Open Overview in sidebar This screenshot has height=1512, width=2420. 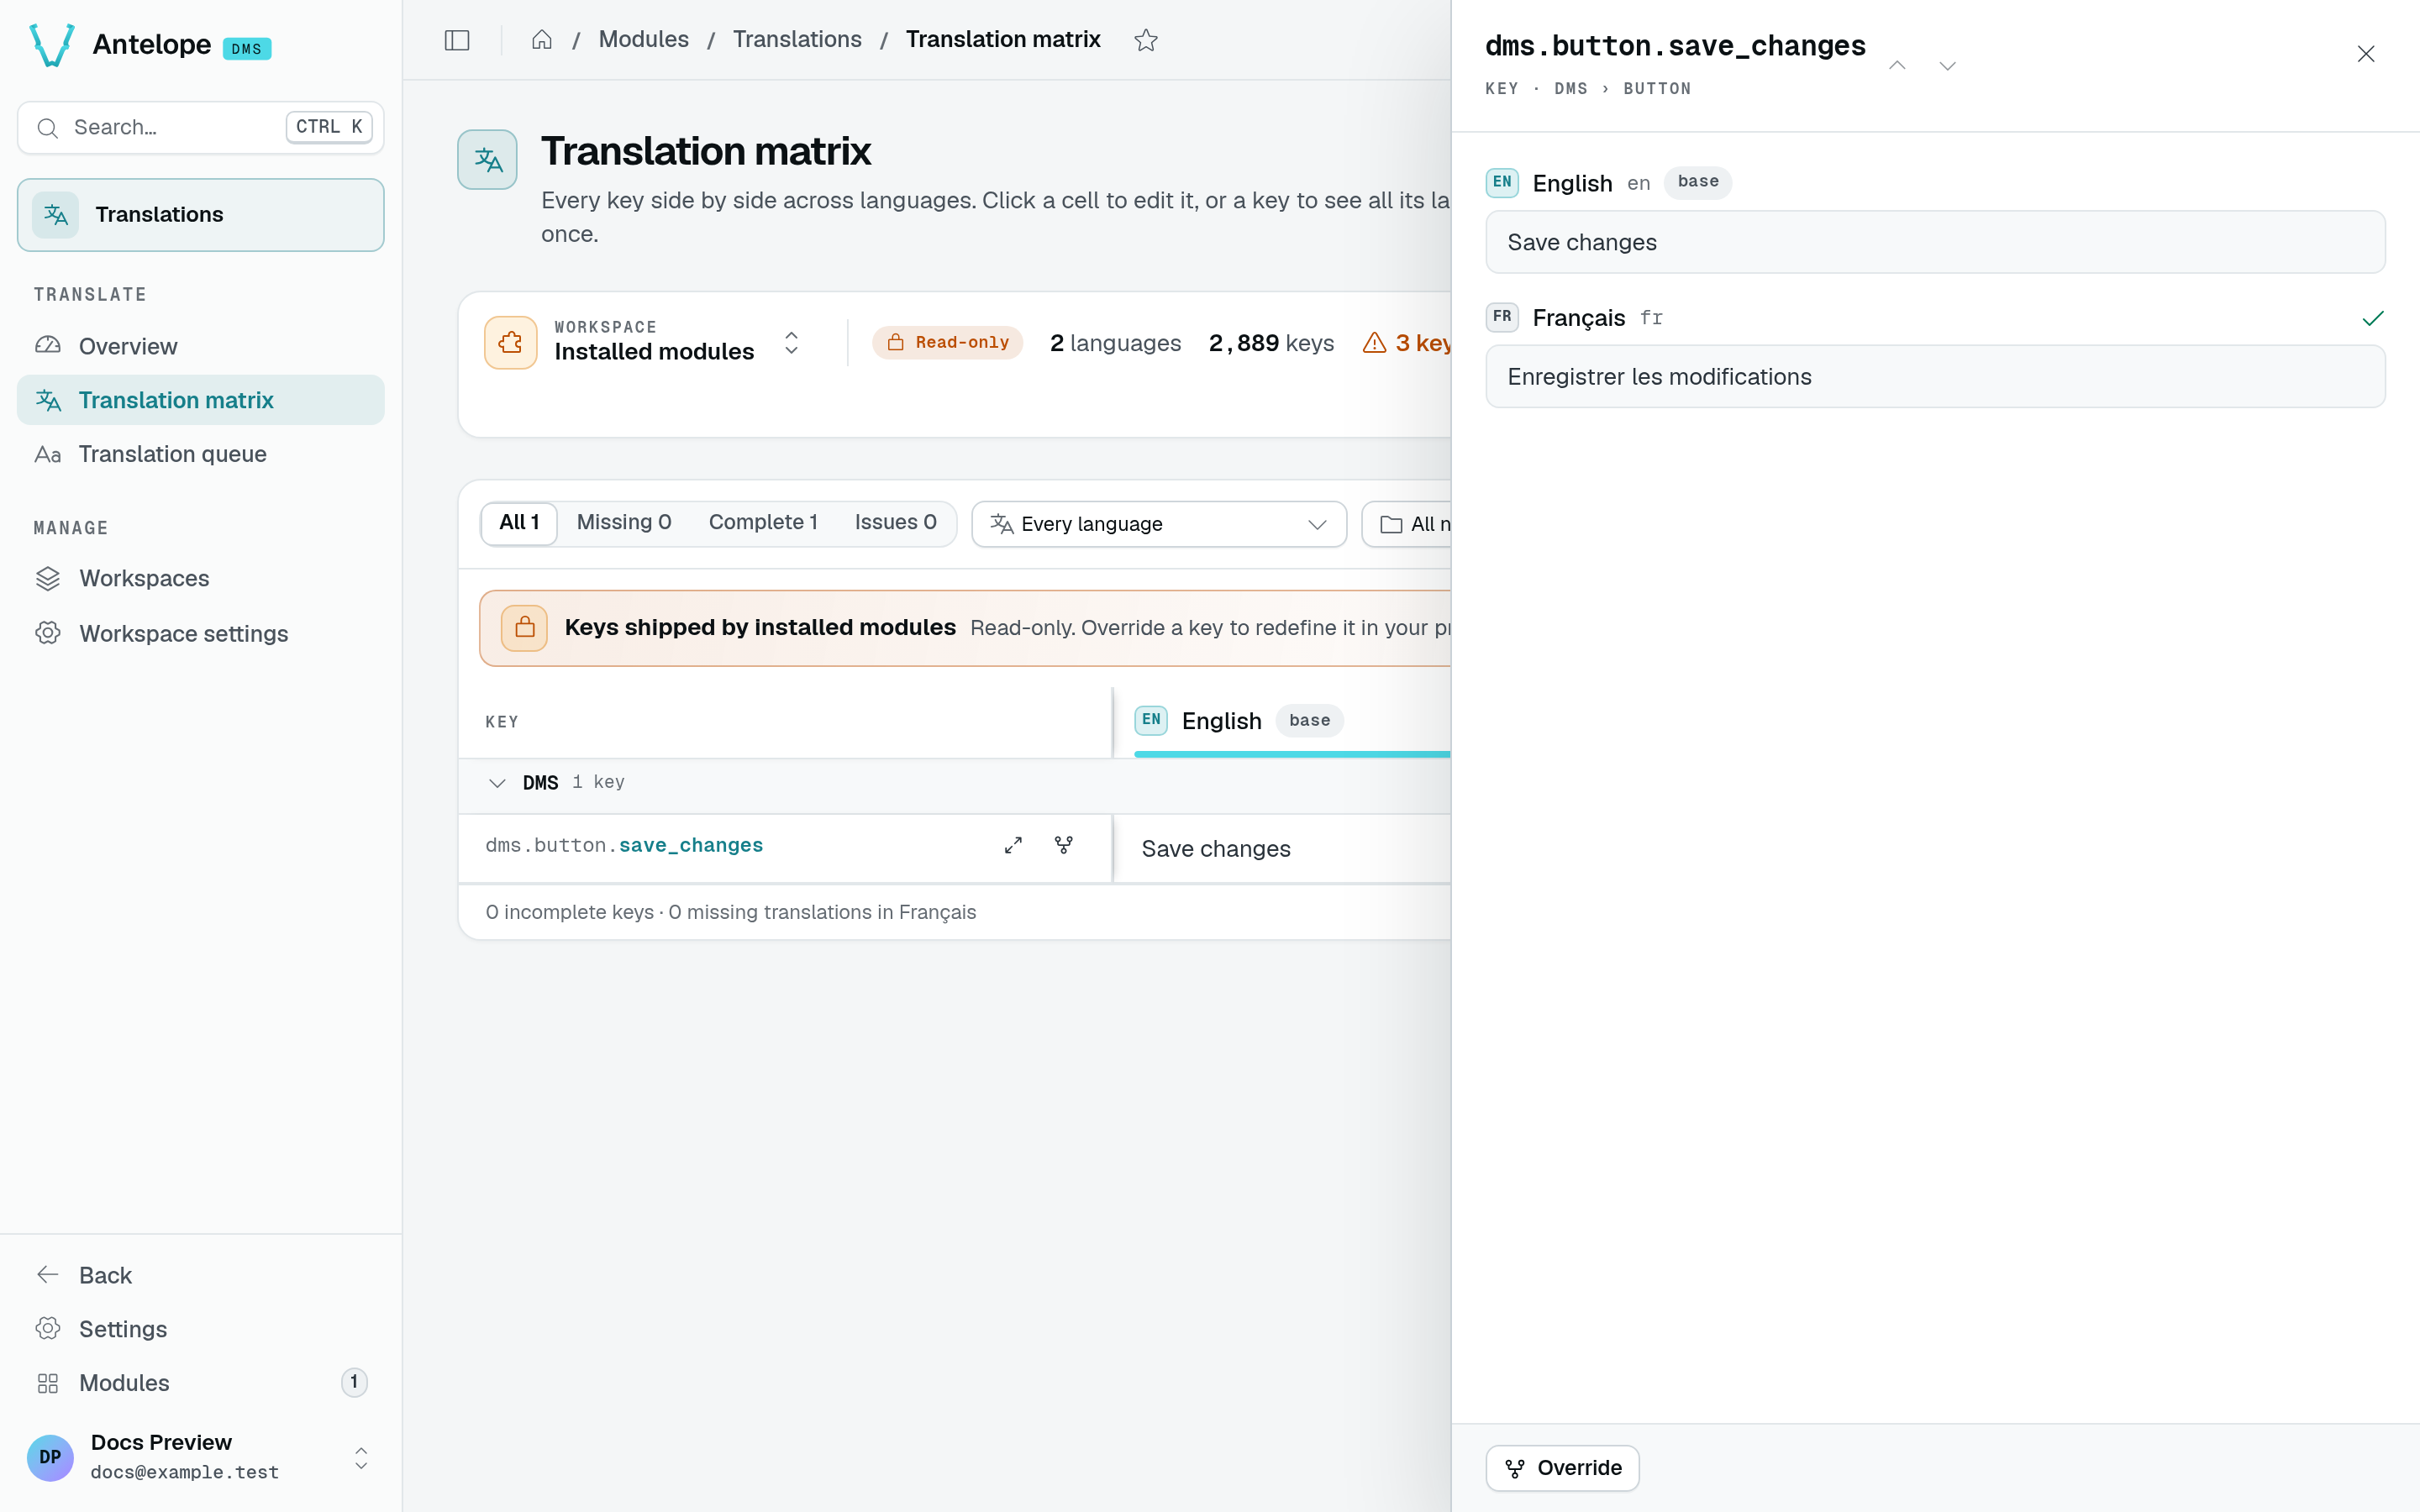(200, 346)
